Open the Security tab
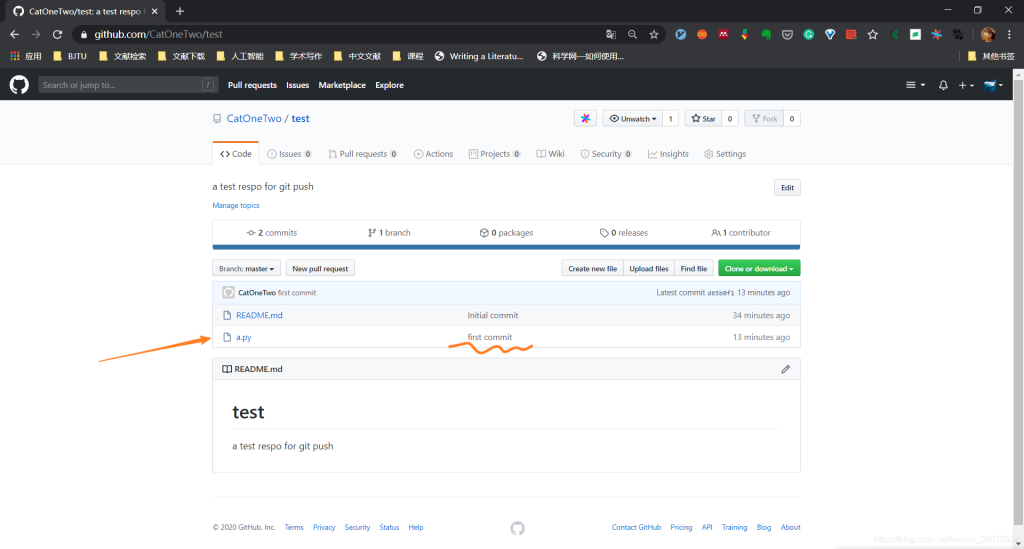Screen dimensions: 1024x549 point(606,154)
